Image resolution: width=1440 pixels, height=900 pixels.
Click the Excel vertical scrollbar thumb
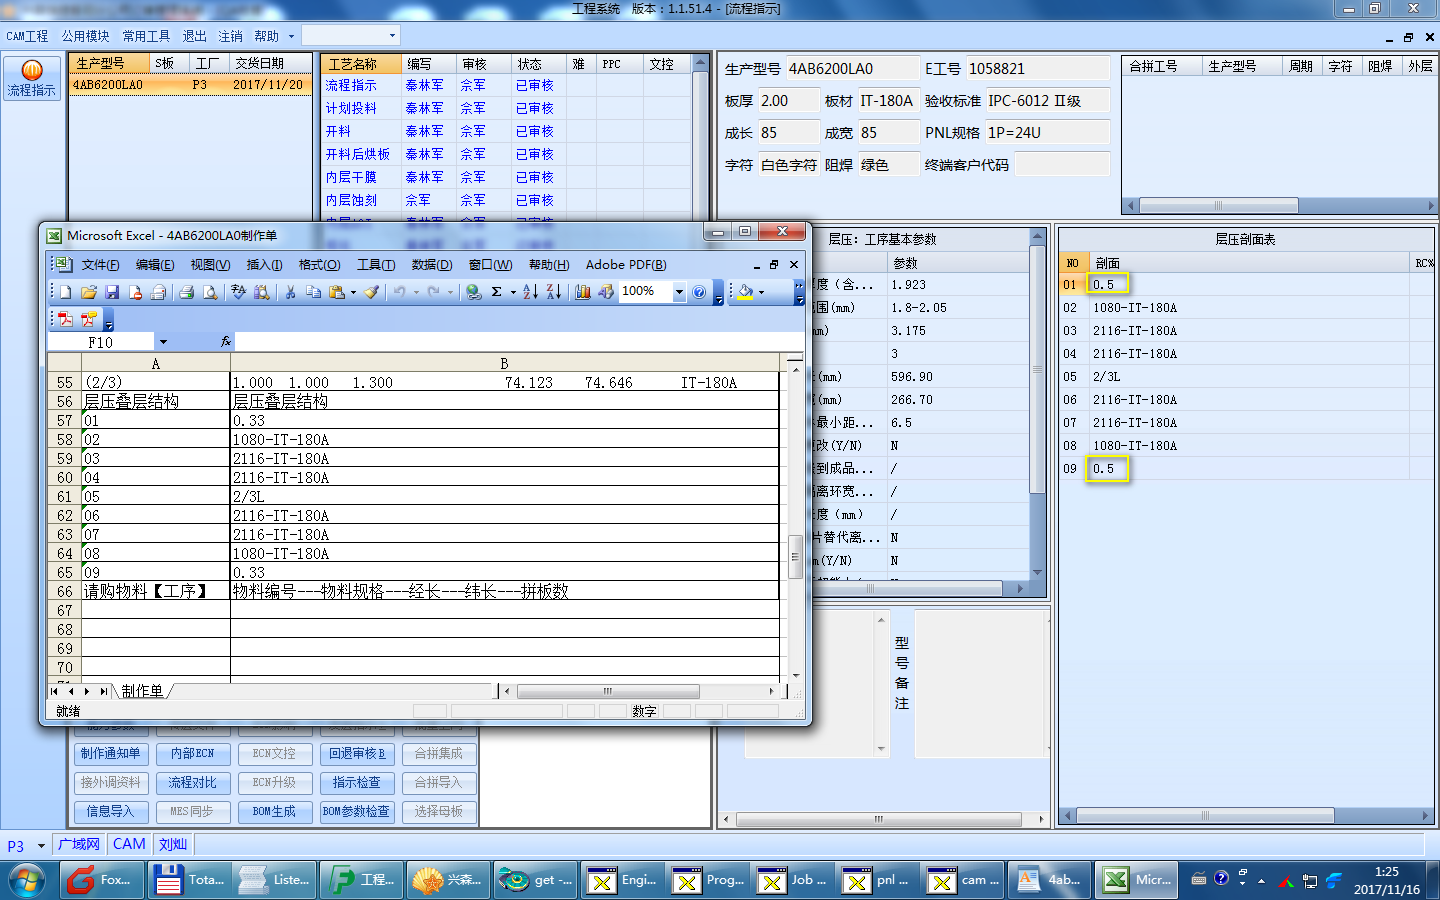796,556
